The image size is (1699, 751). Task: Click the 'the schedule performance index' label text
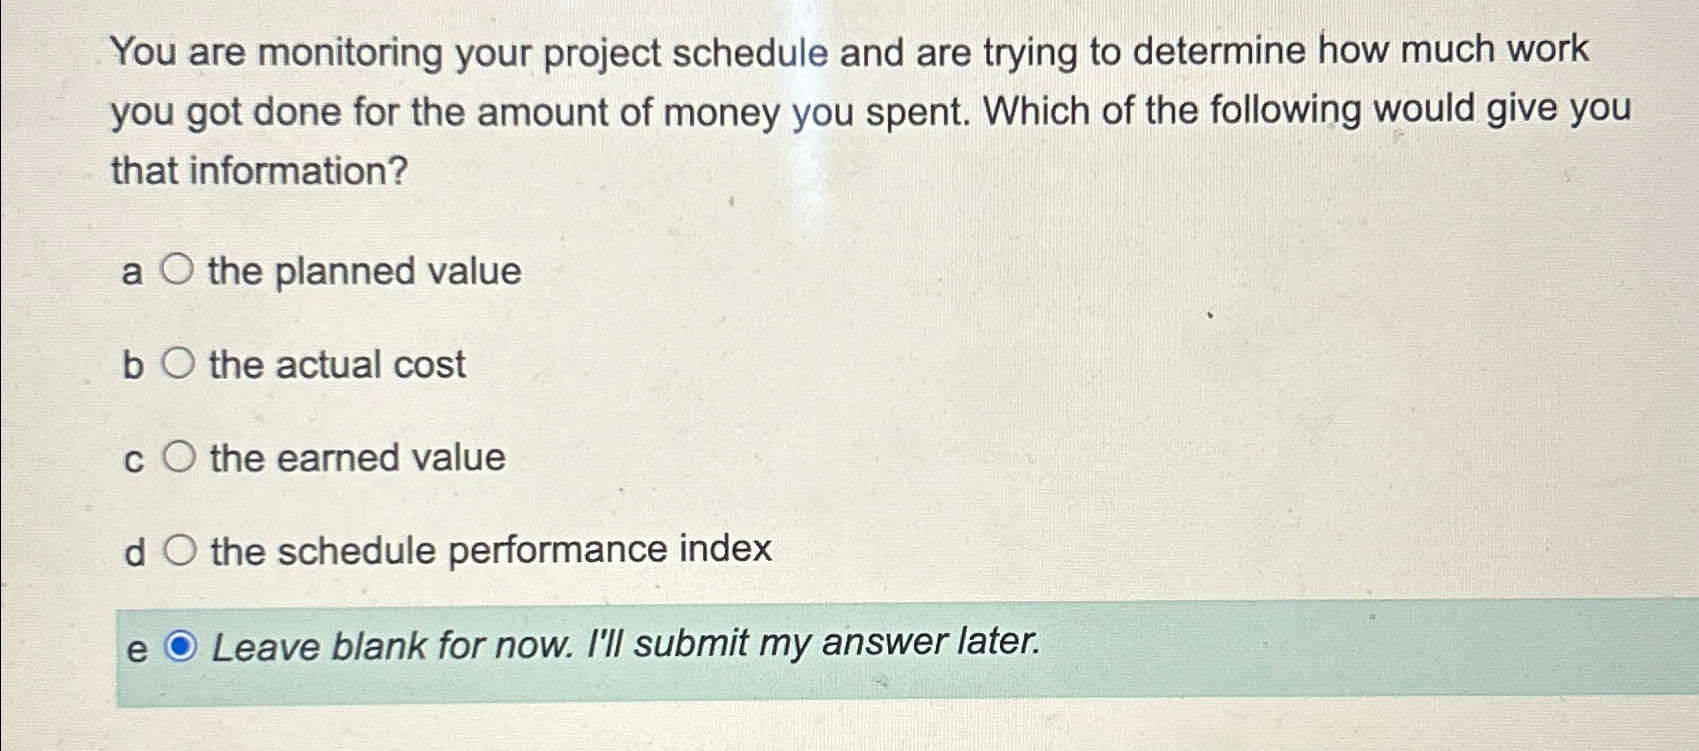(488, 550)
